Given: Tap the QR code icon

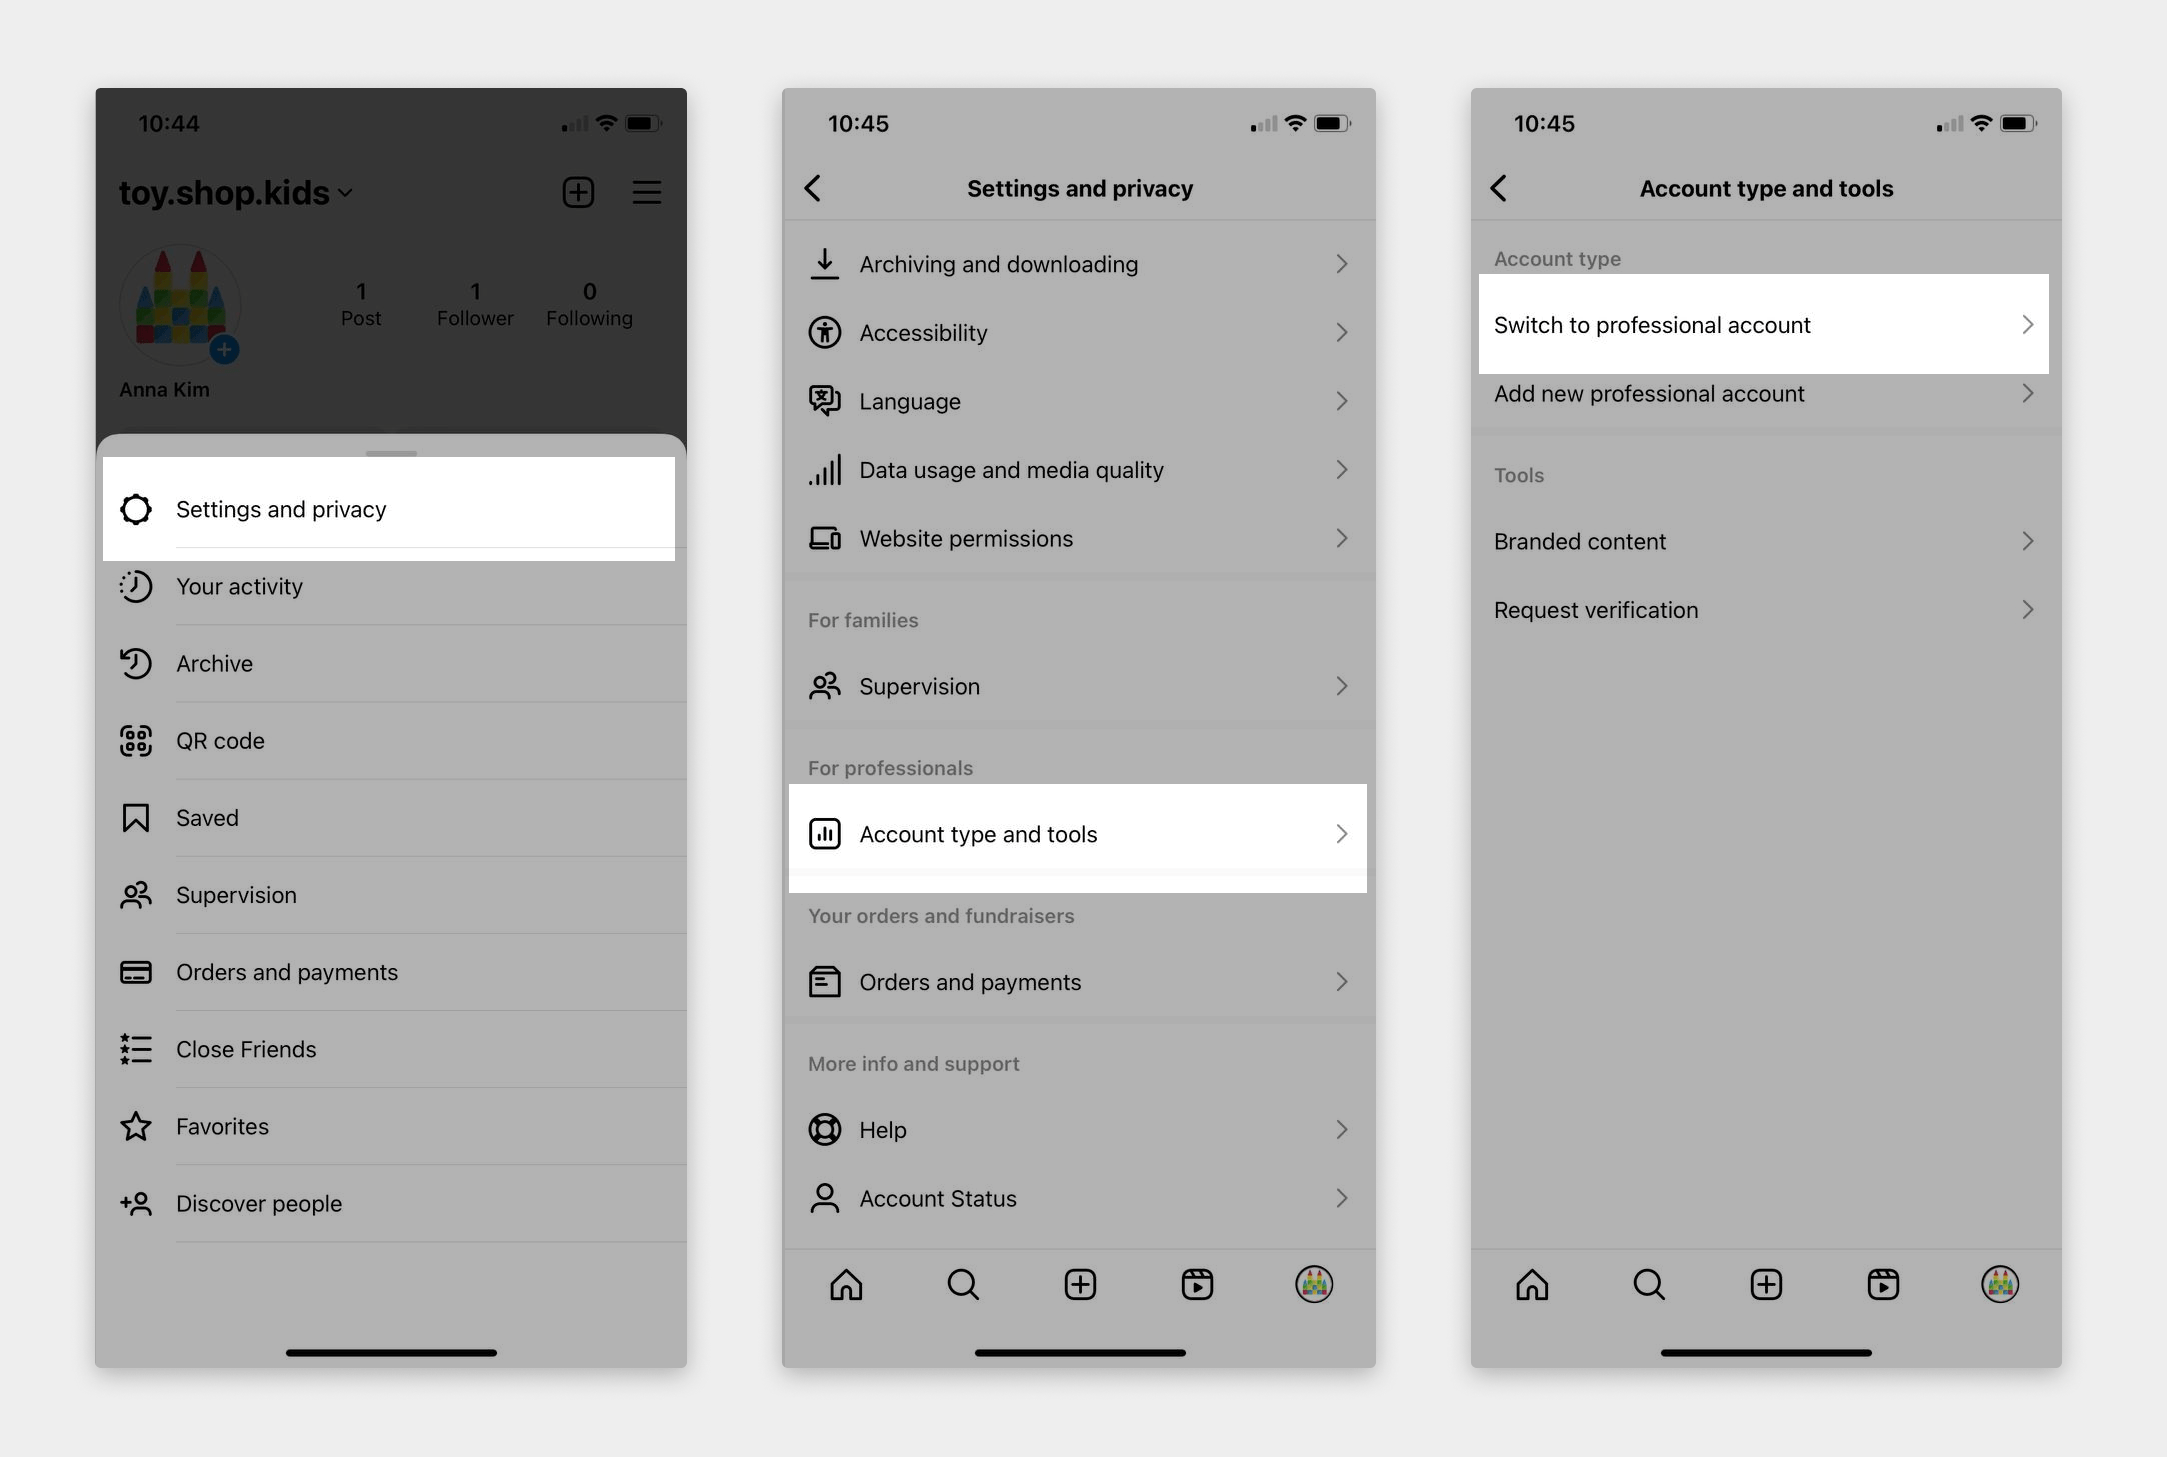Looking at the screenshot, I should 137,740.
